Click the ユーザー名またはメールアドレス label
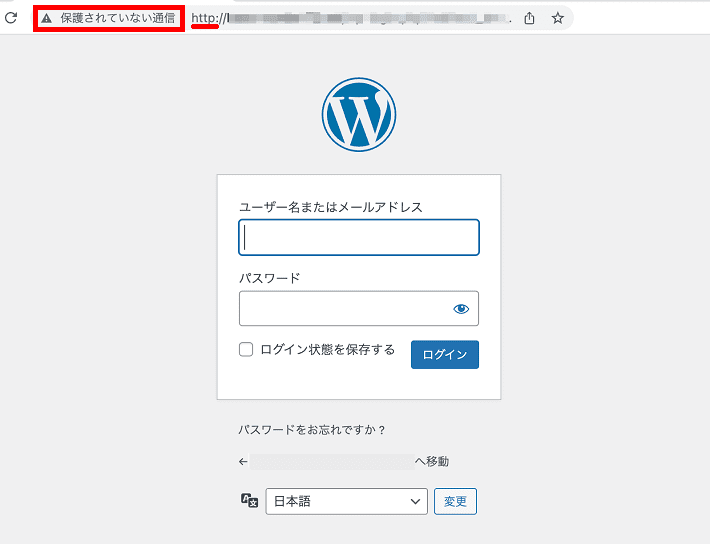710x544 pixels. pyautogui.click(x=331, y=207)
